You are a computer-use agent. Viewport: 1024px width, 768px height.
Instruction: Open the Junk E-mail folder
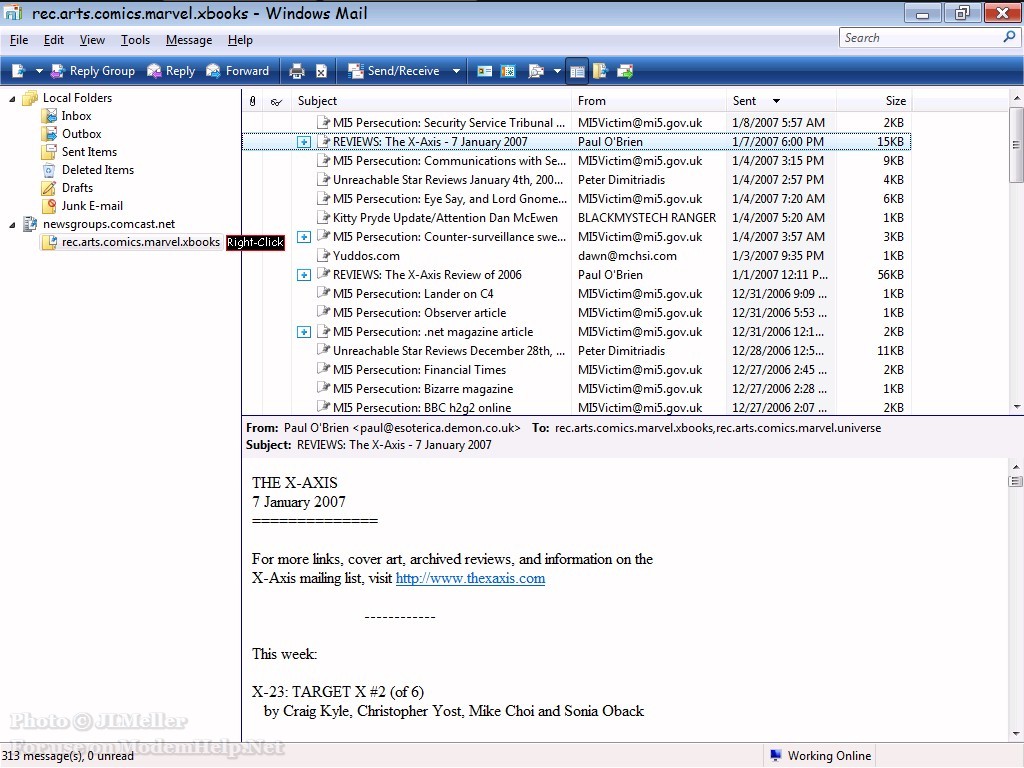pos(92,206)
